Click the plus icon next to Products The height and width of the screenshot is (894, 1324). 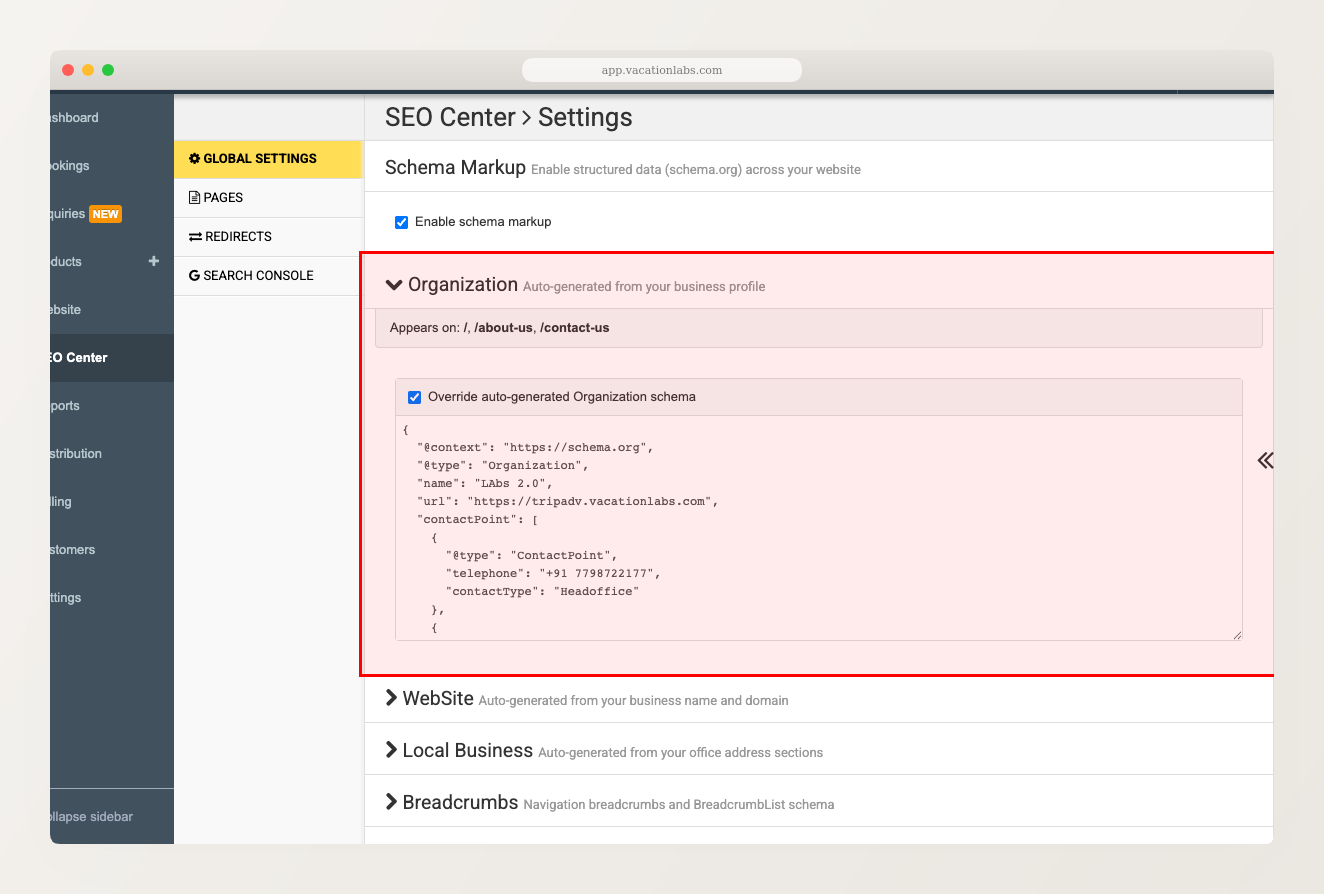click(x=153, y=261)
